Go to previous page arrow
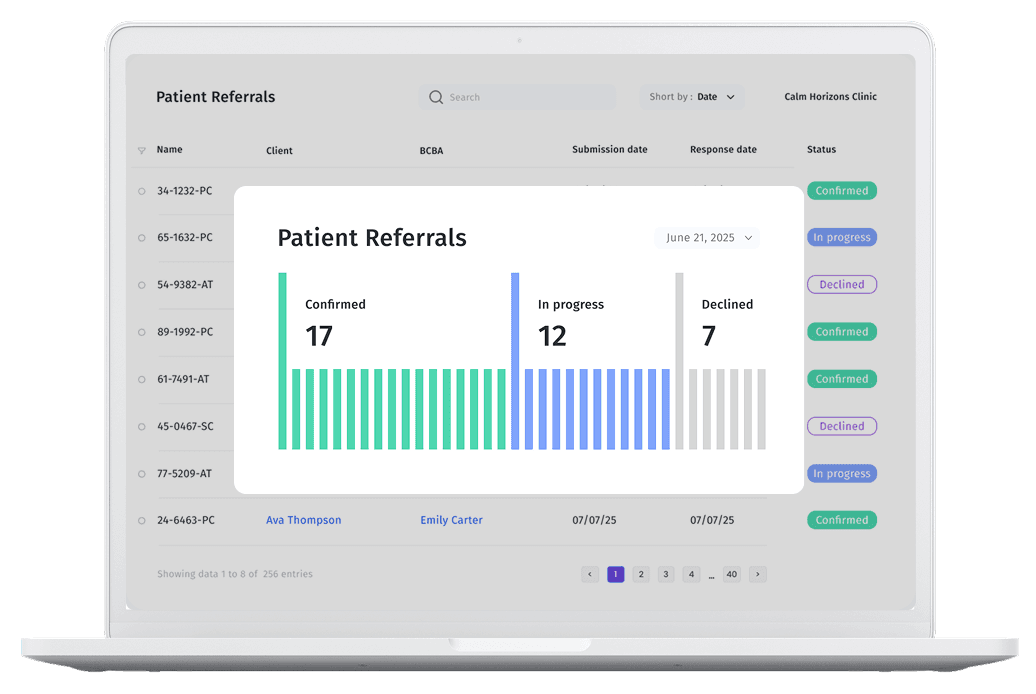The width and height of the screenshot is (1036, 694). [x=590, y=574]
